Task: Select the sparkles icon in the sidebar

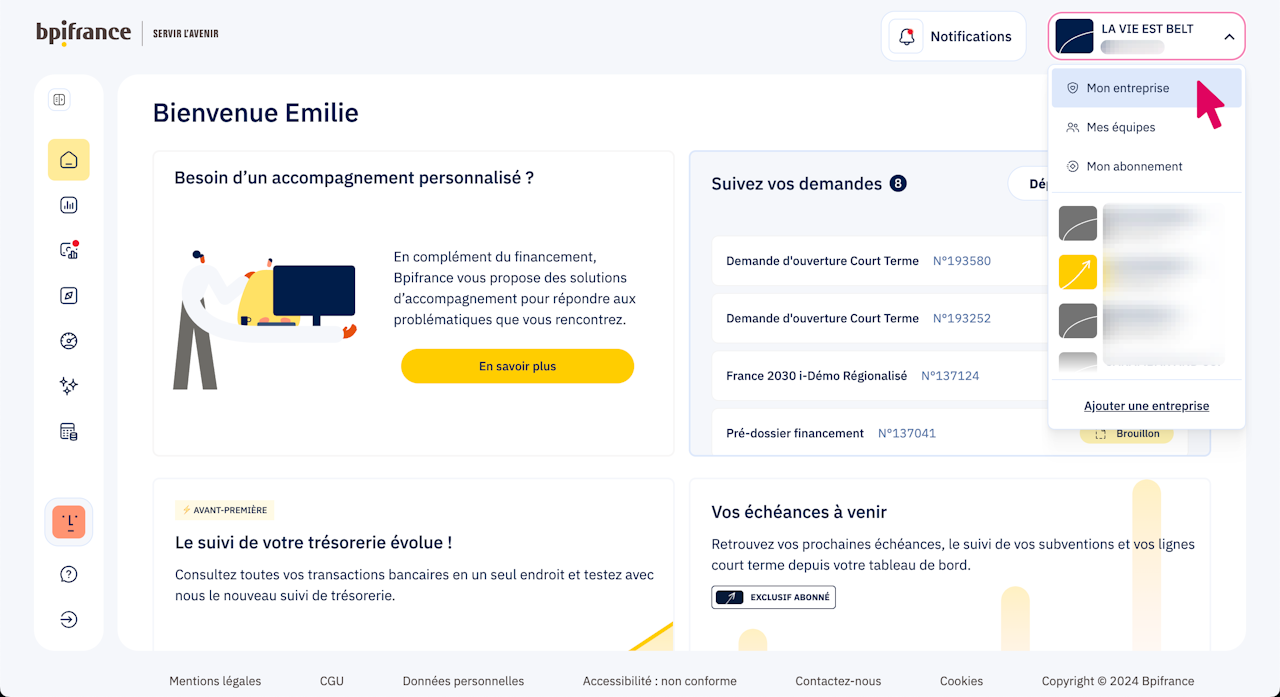Action: (x=69, y=386)
